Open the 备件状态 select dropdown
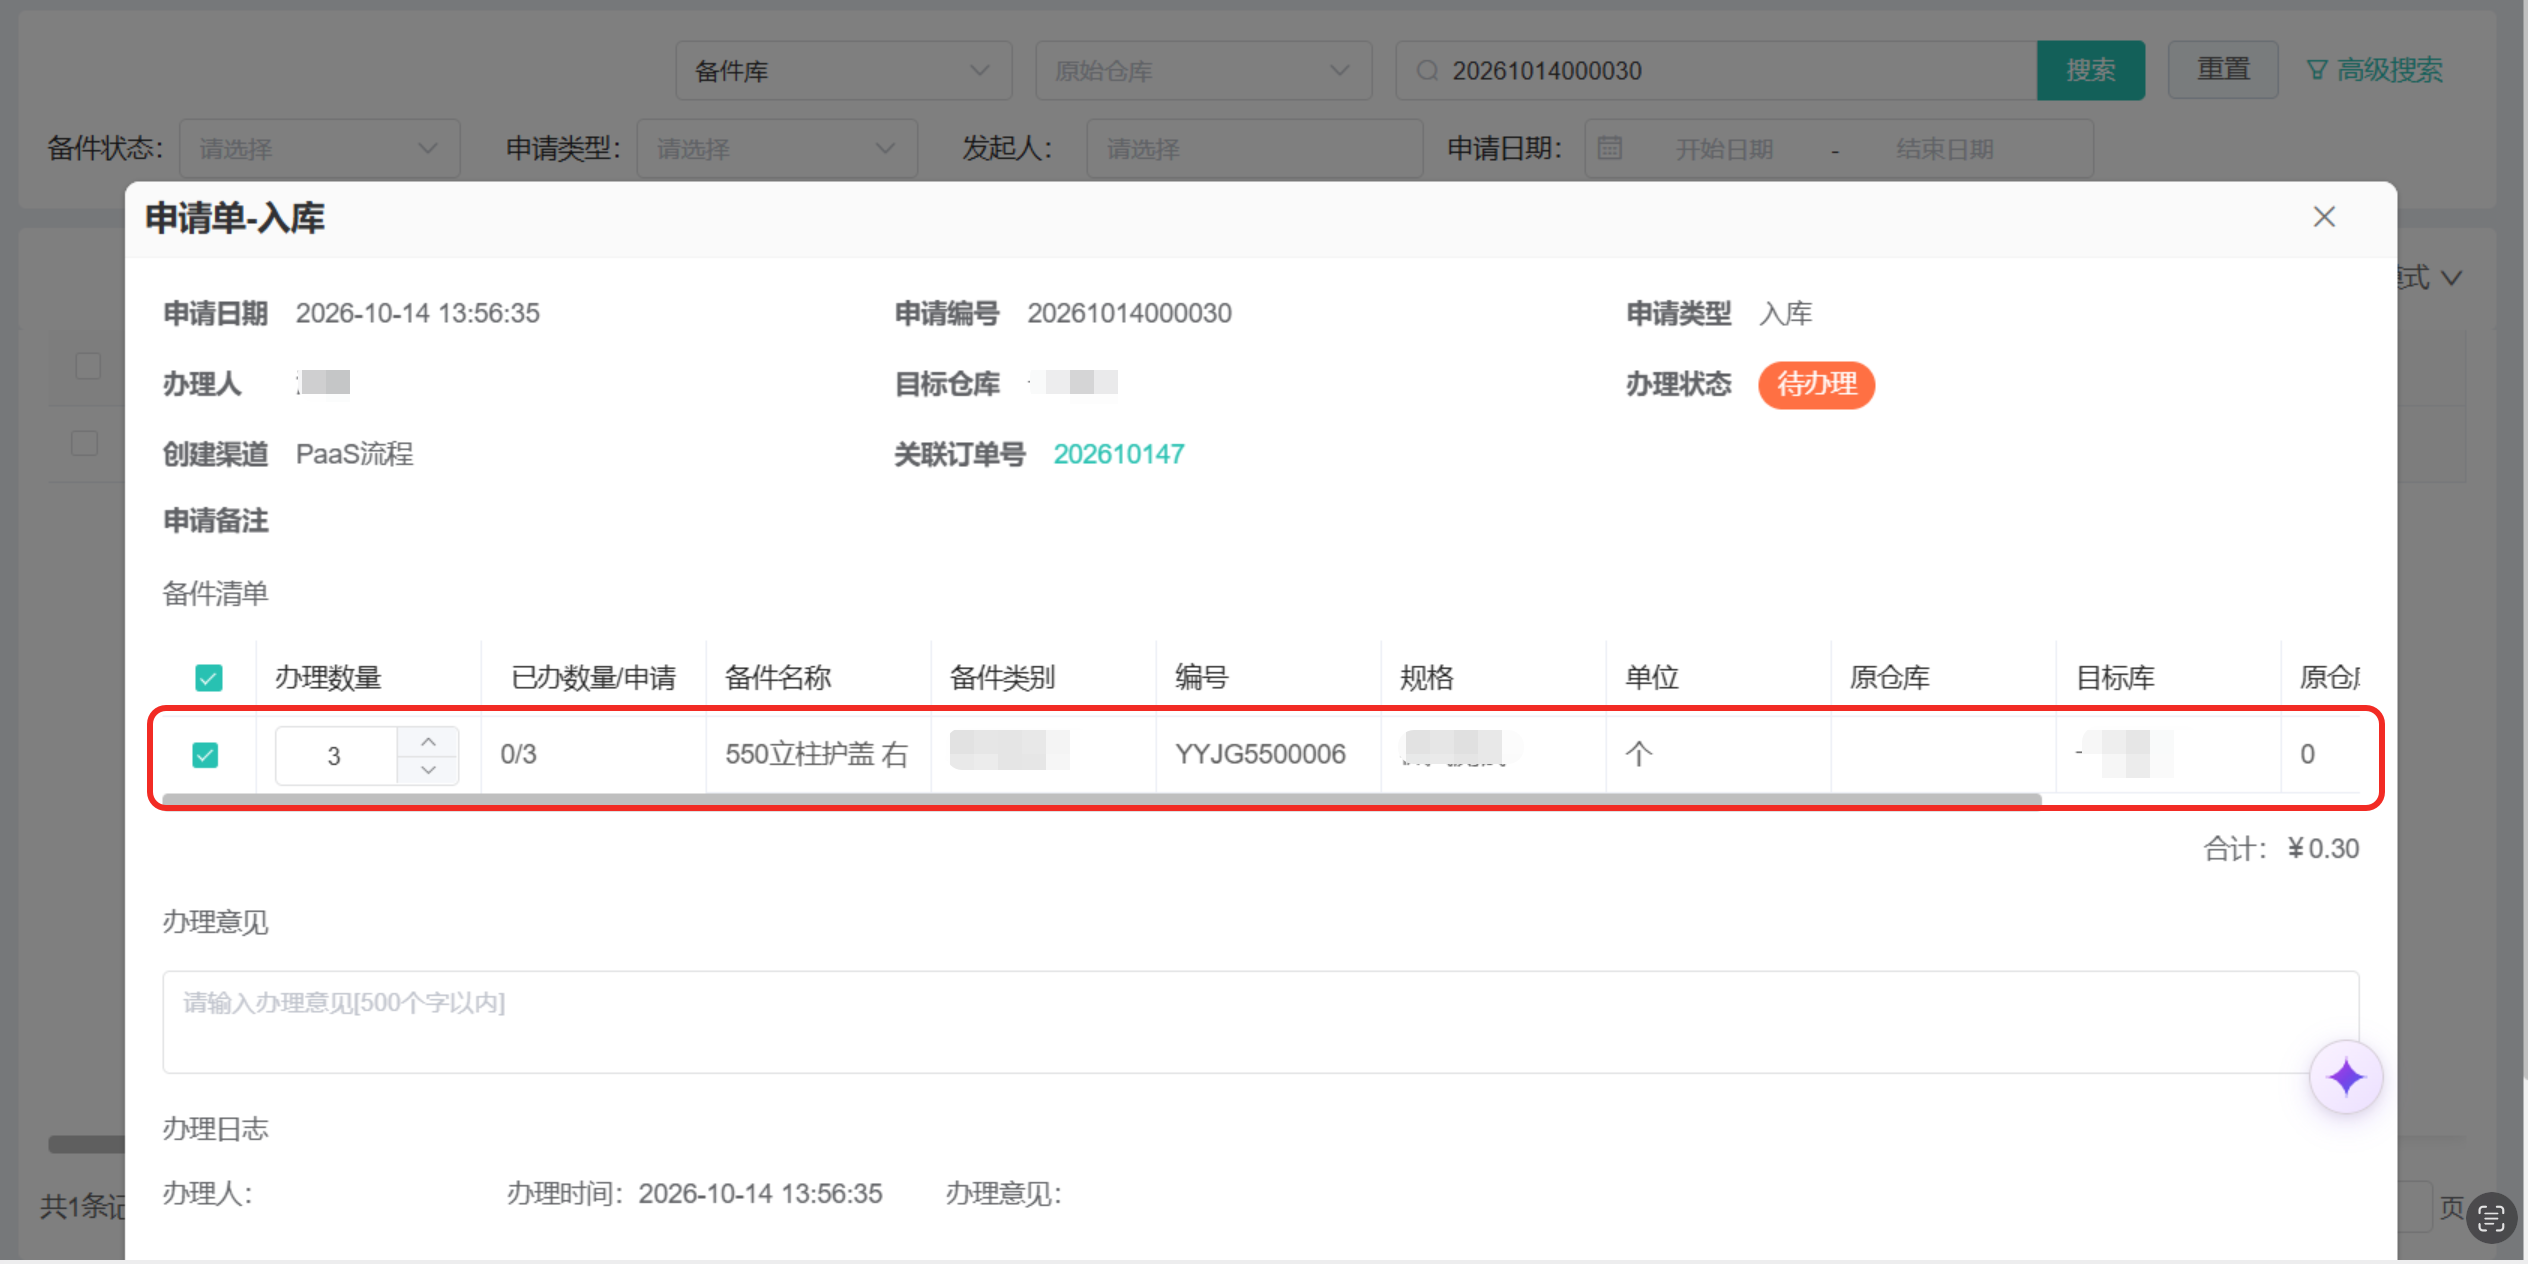 tap(319, 149)
